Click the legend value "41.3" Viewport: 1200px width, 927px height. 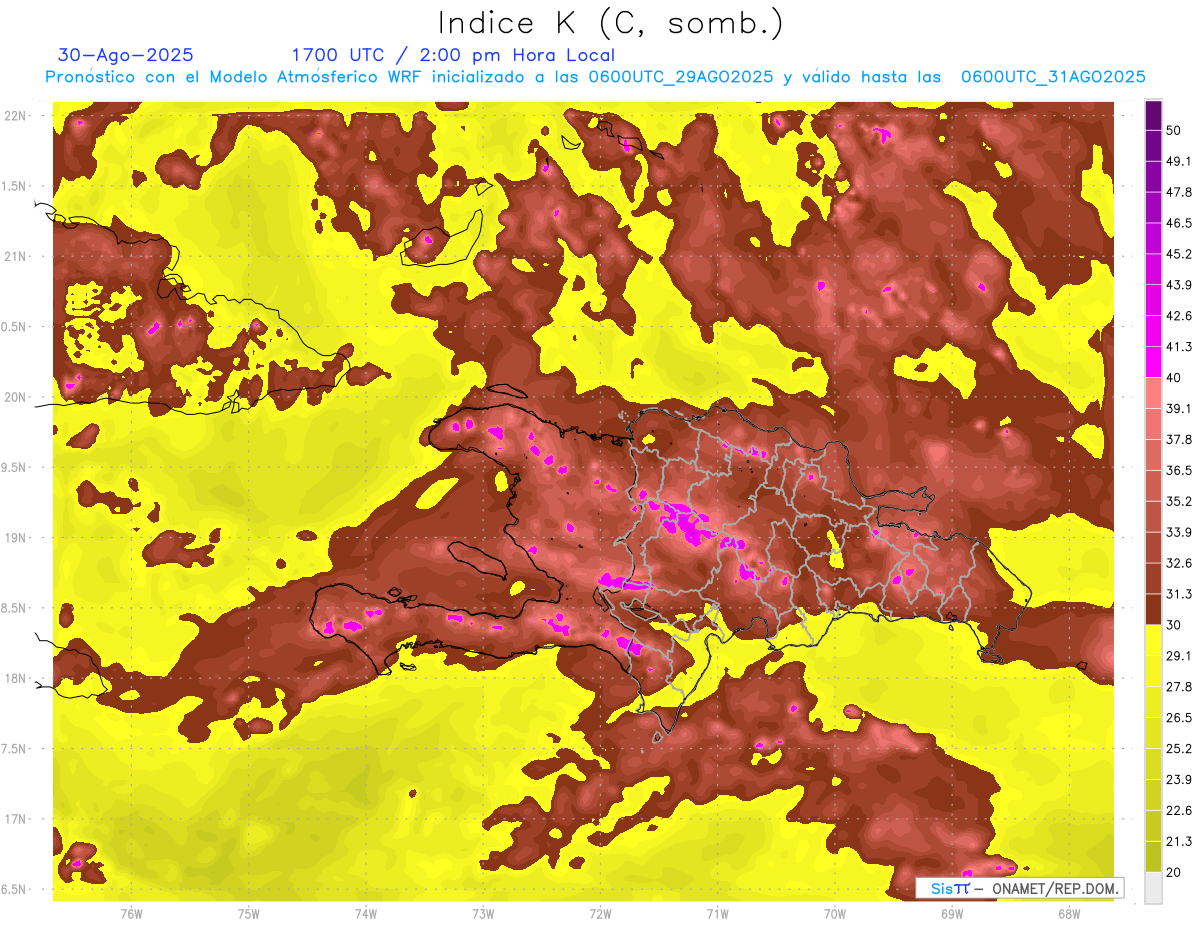(1179, 347)
